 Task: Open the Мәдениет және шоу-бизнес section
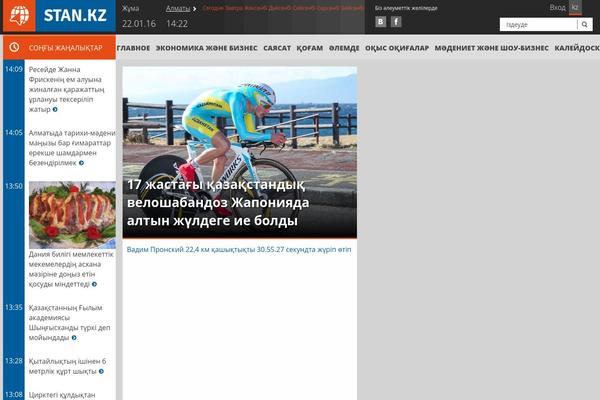(491, 48)
